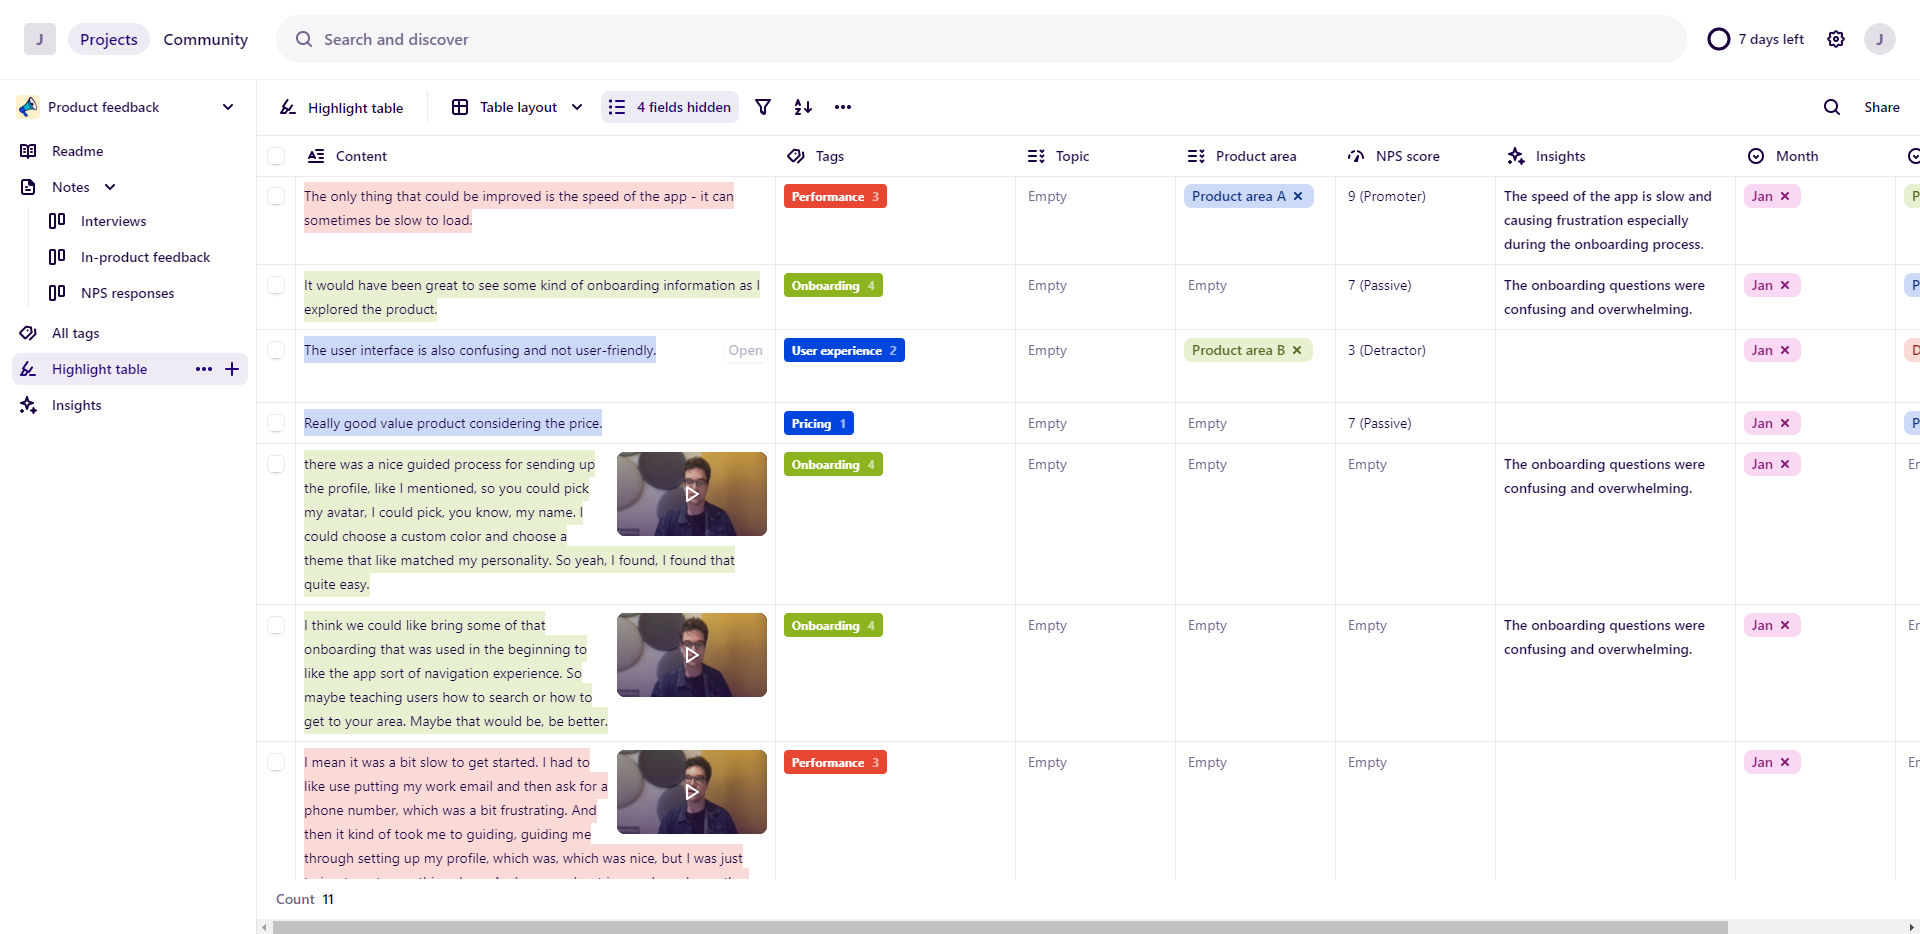Click the table search magnifier icon
Image resolution: width=1920 pixels, height=934 pixels.
coord(1832,107)
